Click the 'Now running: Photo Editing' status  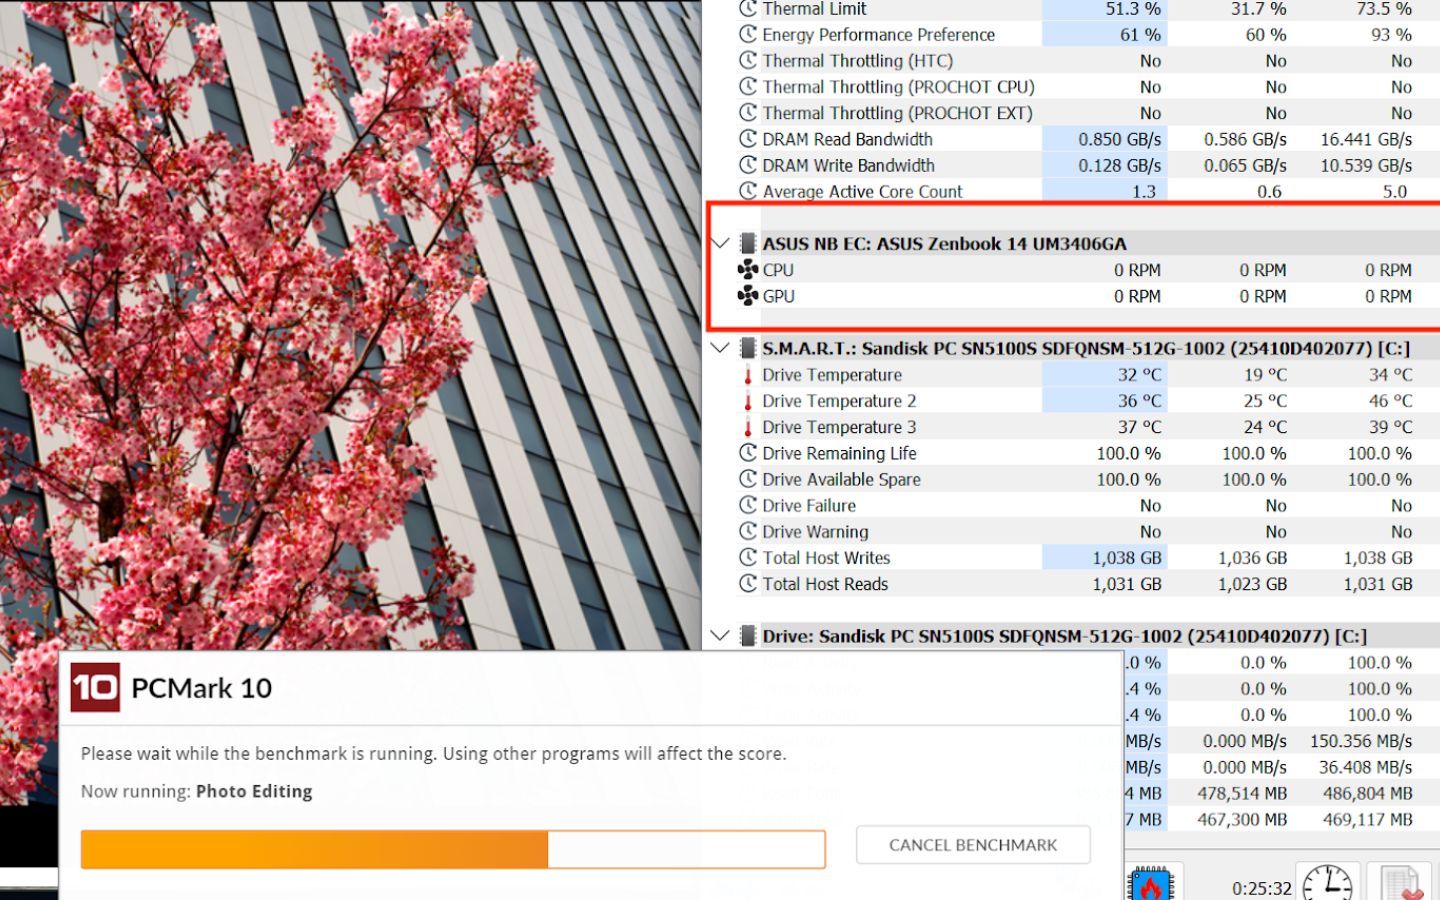196,791
